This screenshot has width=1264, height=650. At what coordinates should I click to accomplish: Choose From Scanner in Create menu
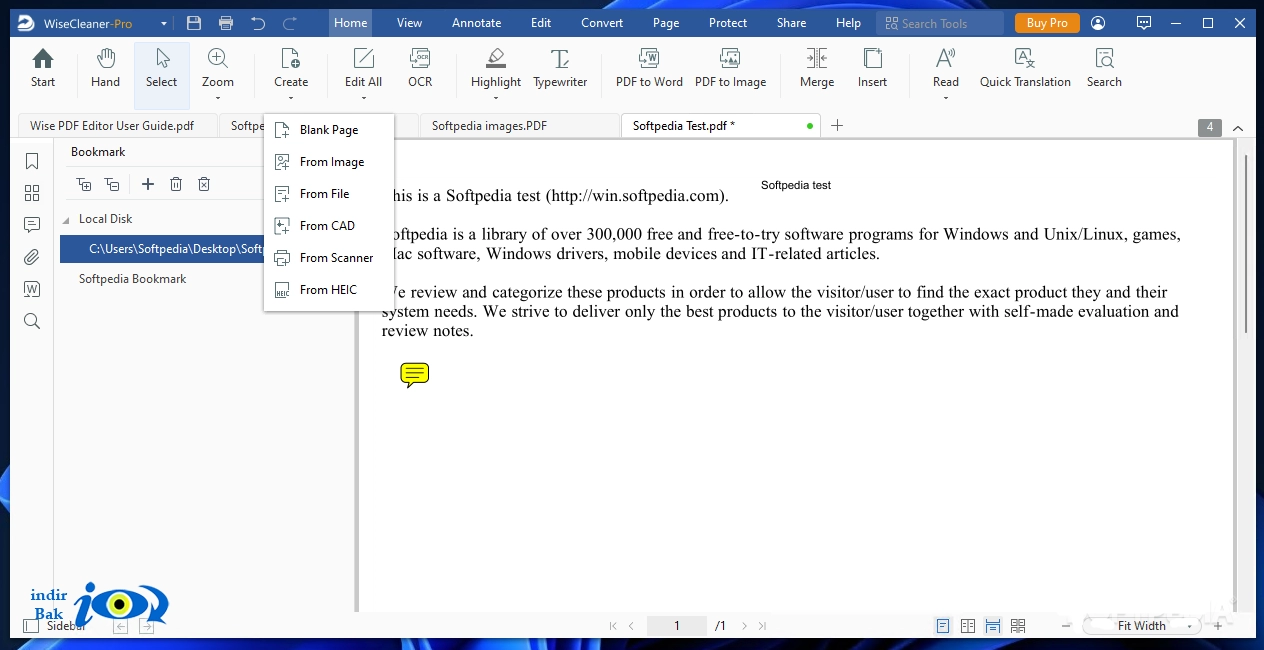(329, 258)
